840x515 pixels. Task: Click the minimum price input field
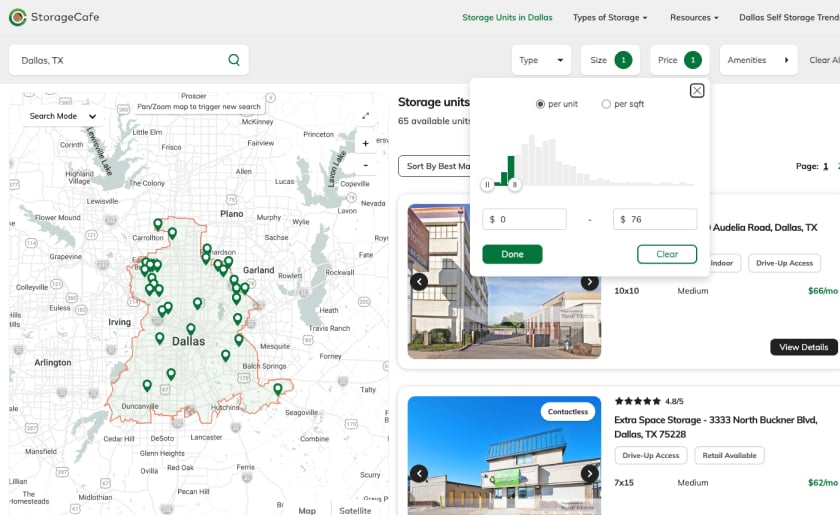pos(524,219)
